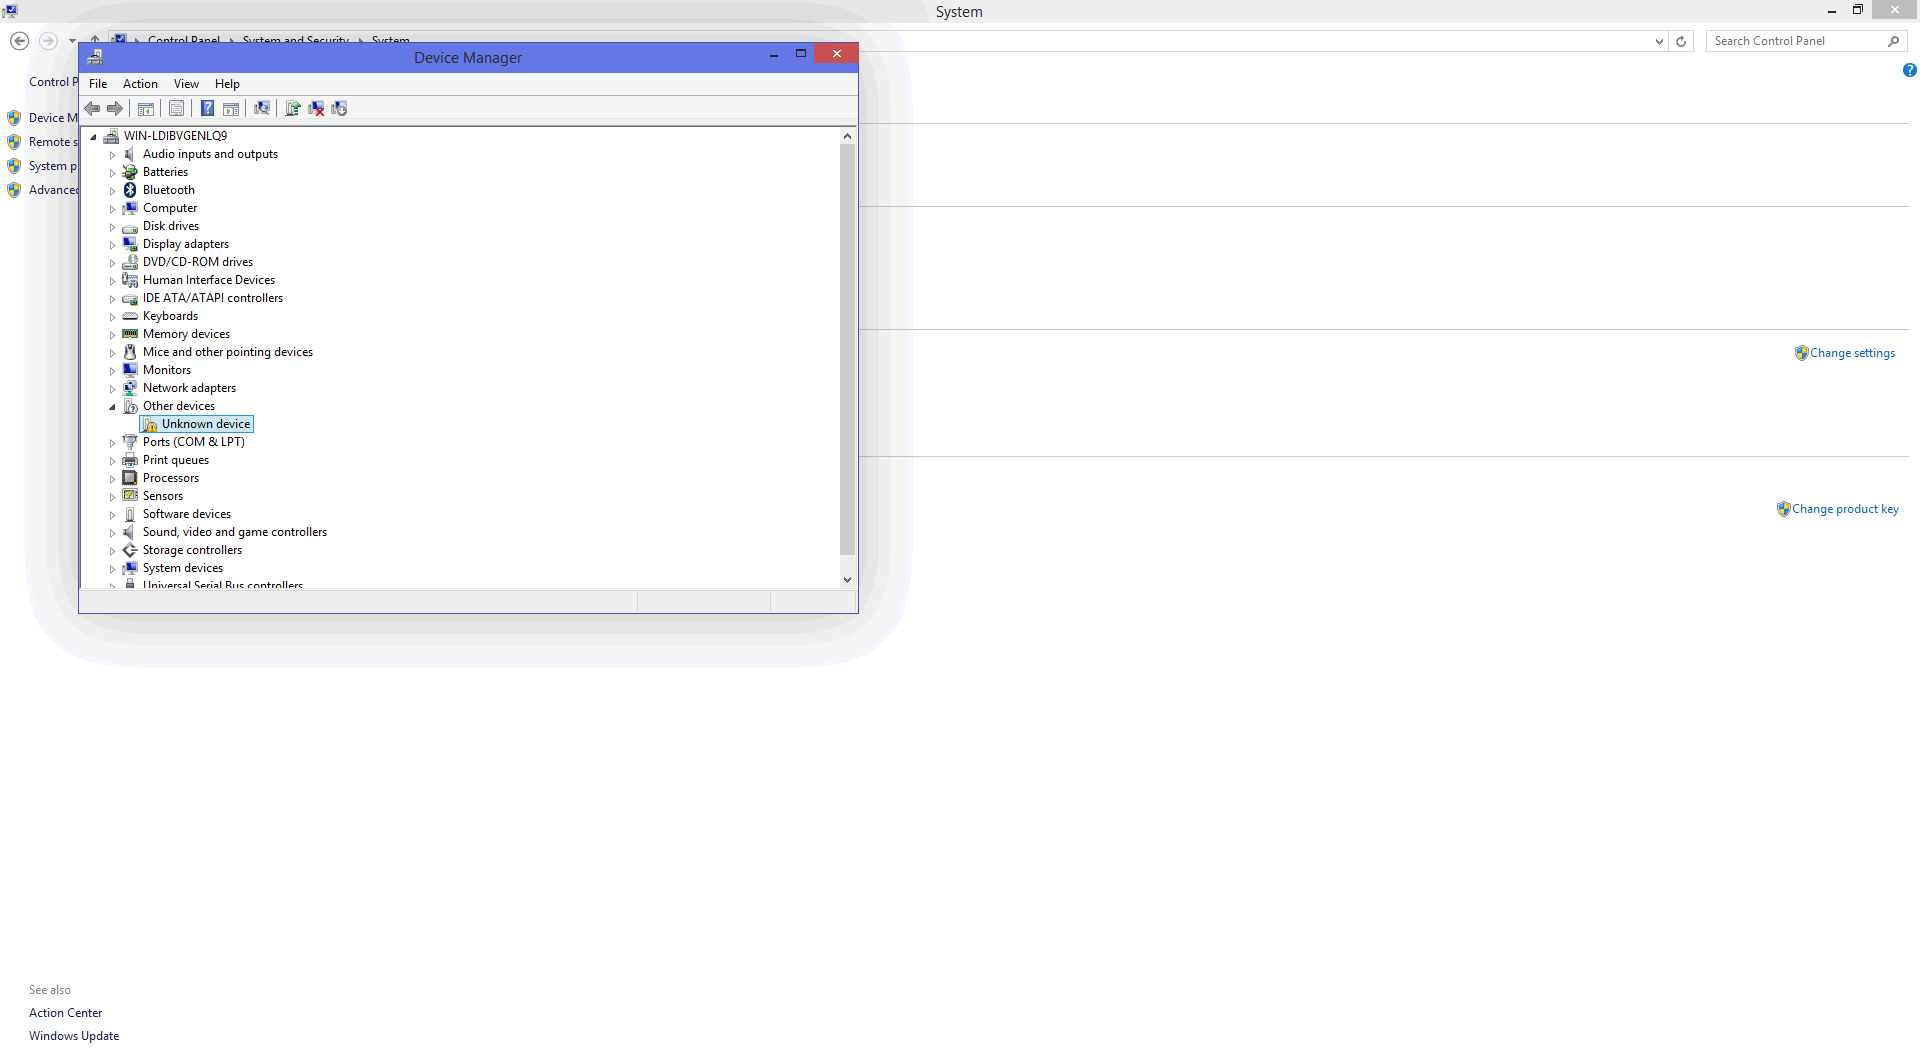Viewport: 1920px width, 1063px height.
Task: Collapse the WIN-LDIBVGENLQ9 root node
Action: 93,137
